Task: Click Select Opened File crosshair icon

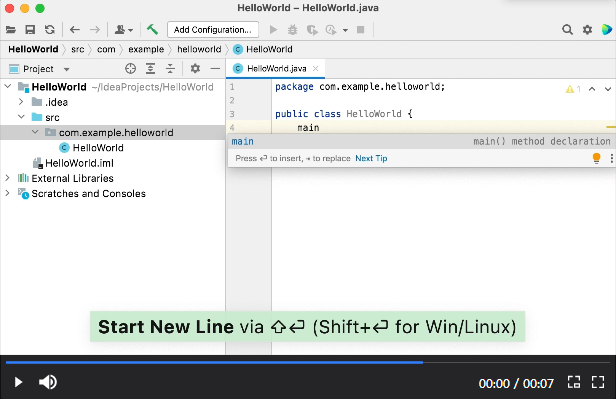Action: pyautogui.click(x=130, y=69)
